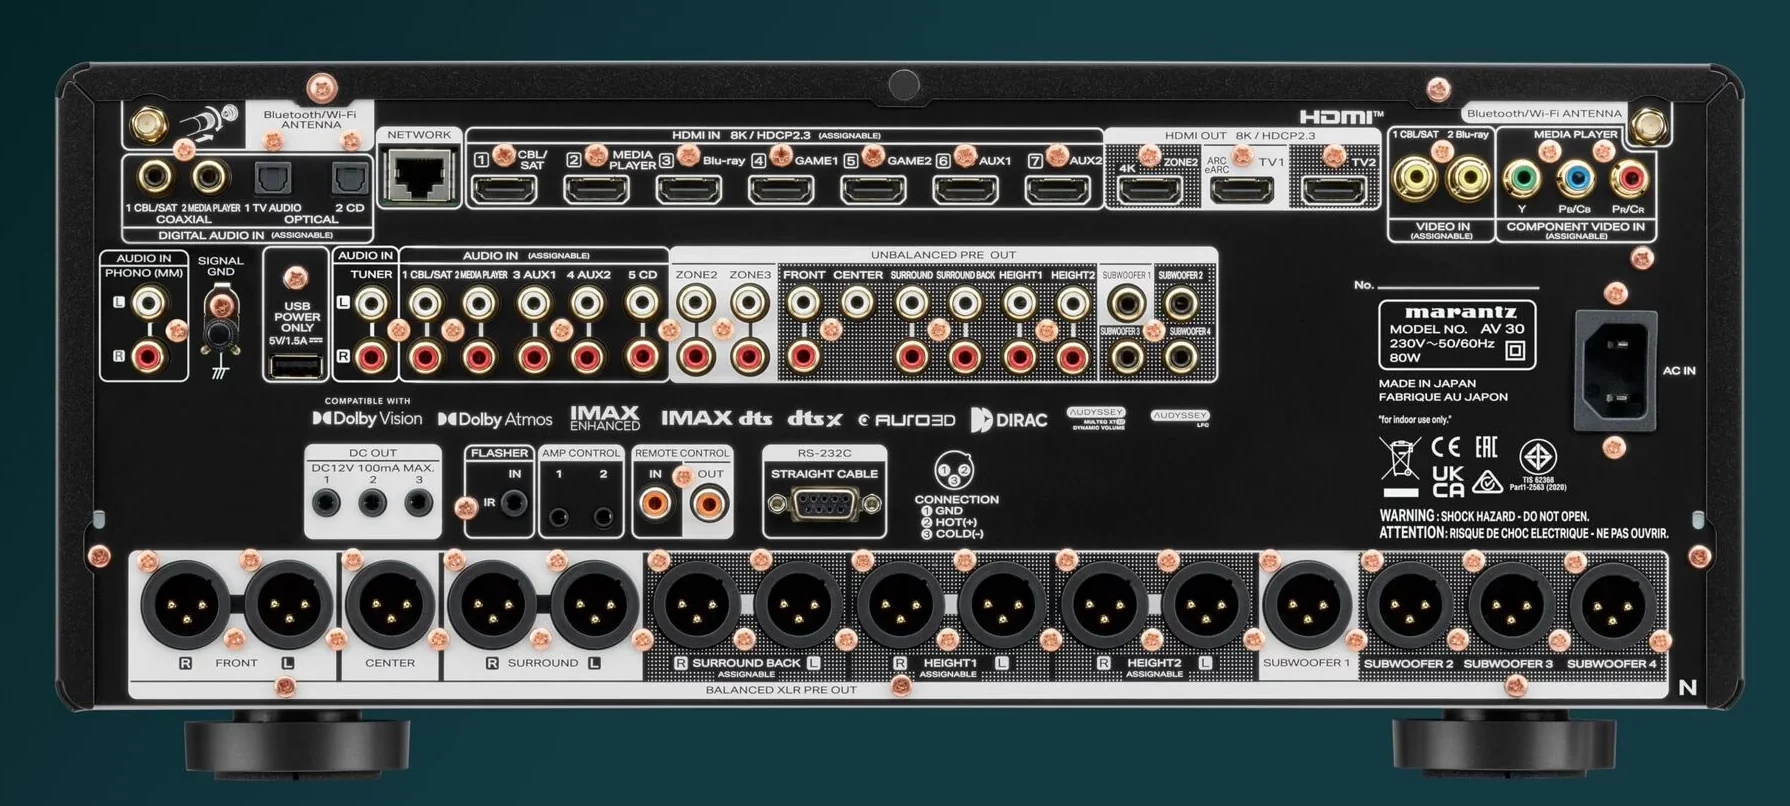
Task: Click the HDMI logo at the top
Action: click(x=1341, y=117)
